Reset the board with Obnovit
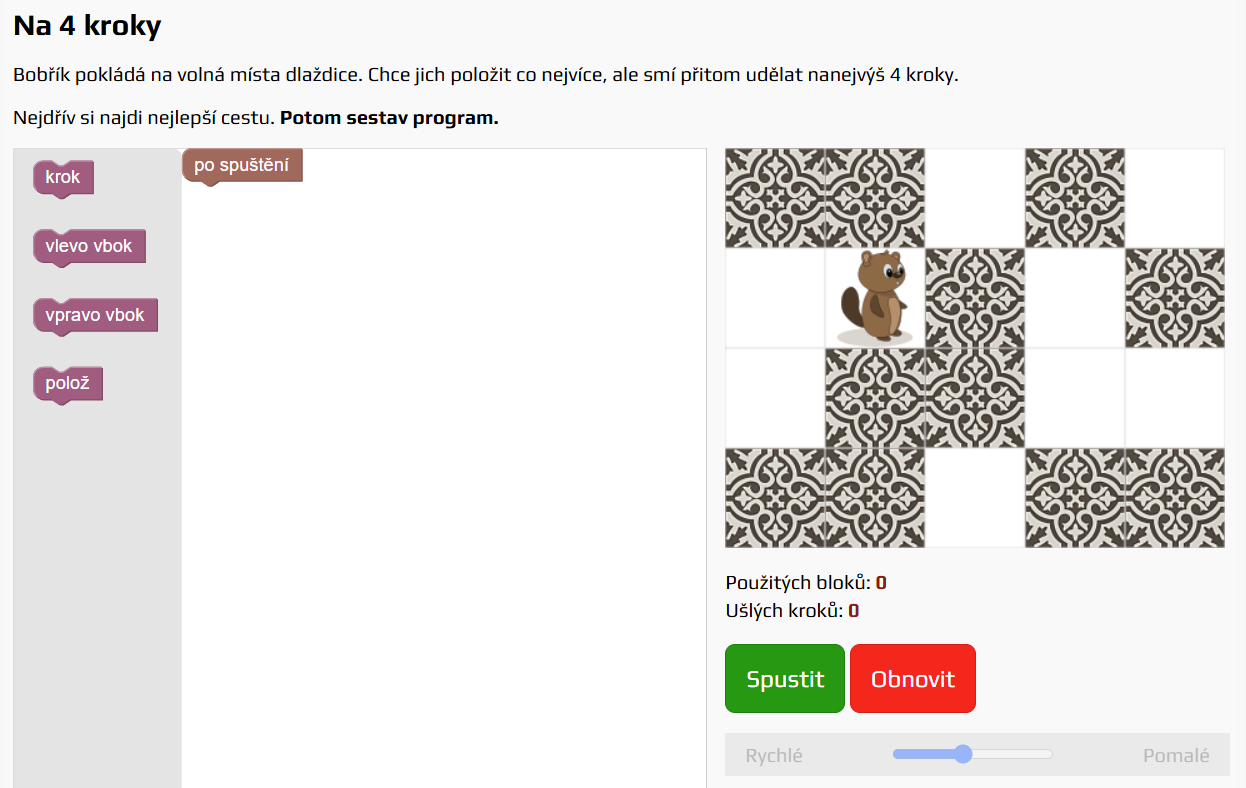Image resolution: width=1246 pixels, height=788 pixels. (913, 679)
